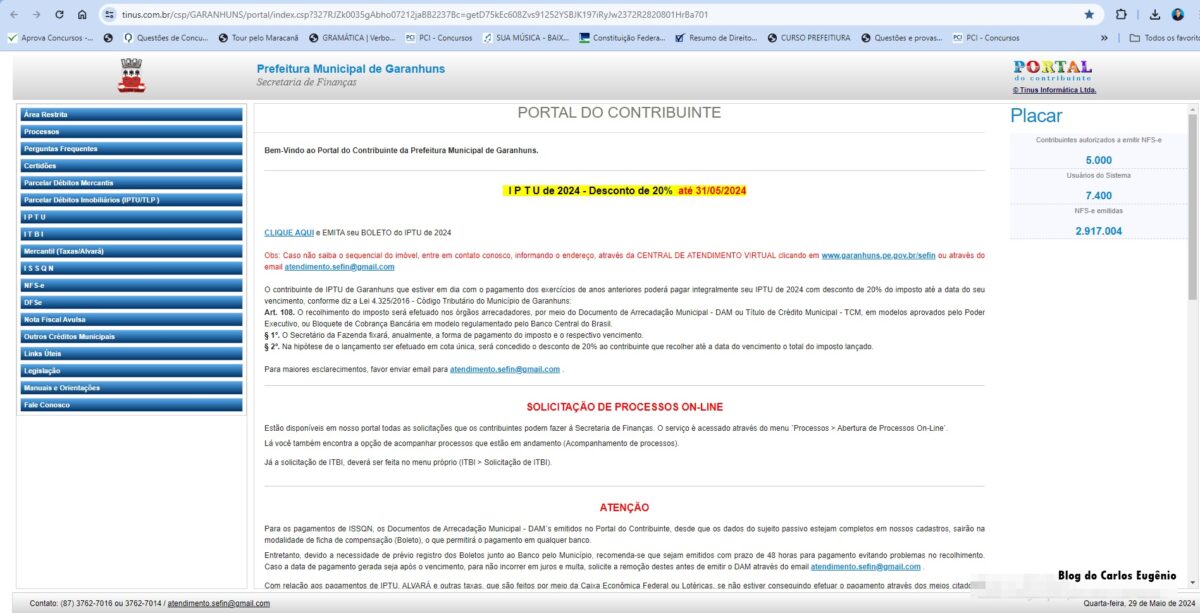The width and height of the screenshot is (1200, 613).
Task: Open Nota Fiscal Avulsa menu item
Action: 132,319
